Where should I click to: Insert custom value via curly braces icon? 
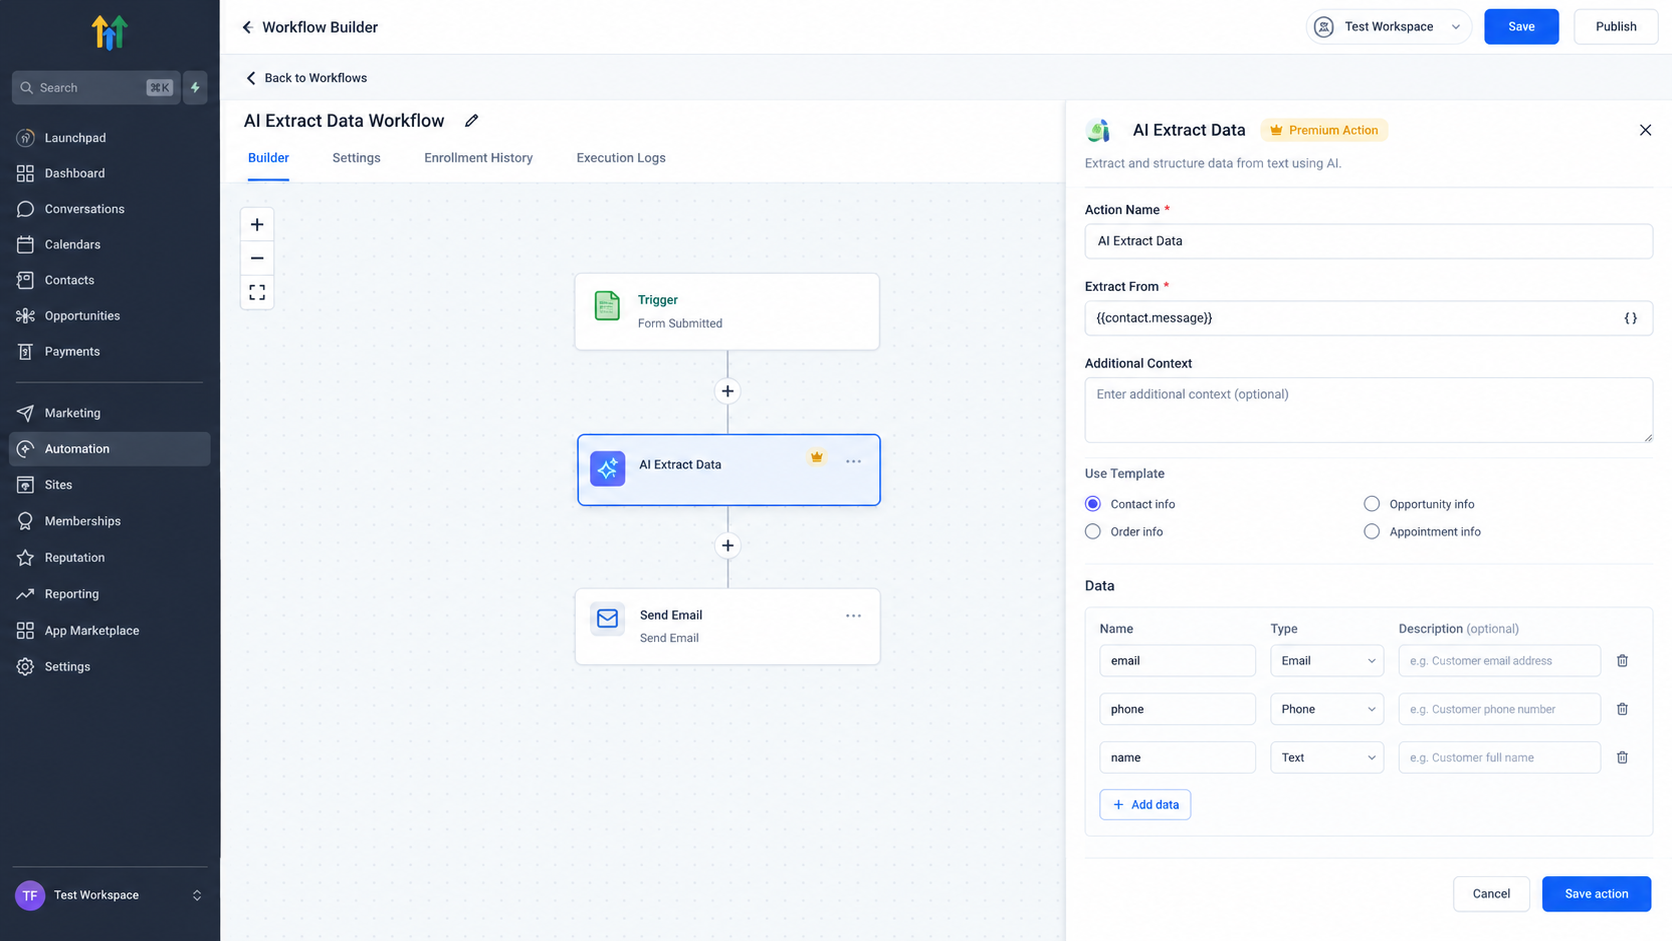(1630, 318)
